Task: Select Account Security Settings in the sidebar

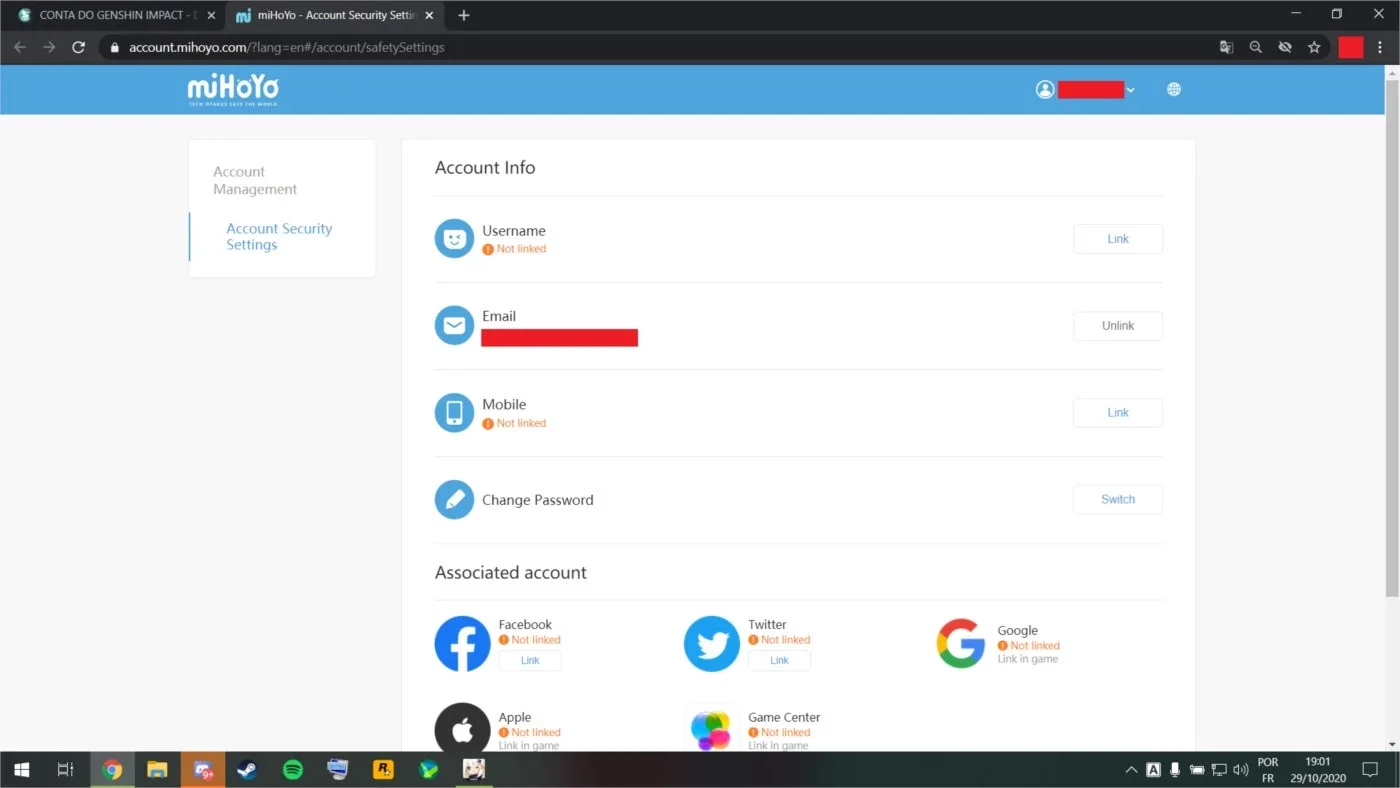Action: point(279,237)
